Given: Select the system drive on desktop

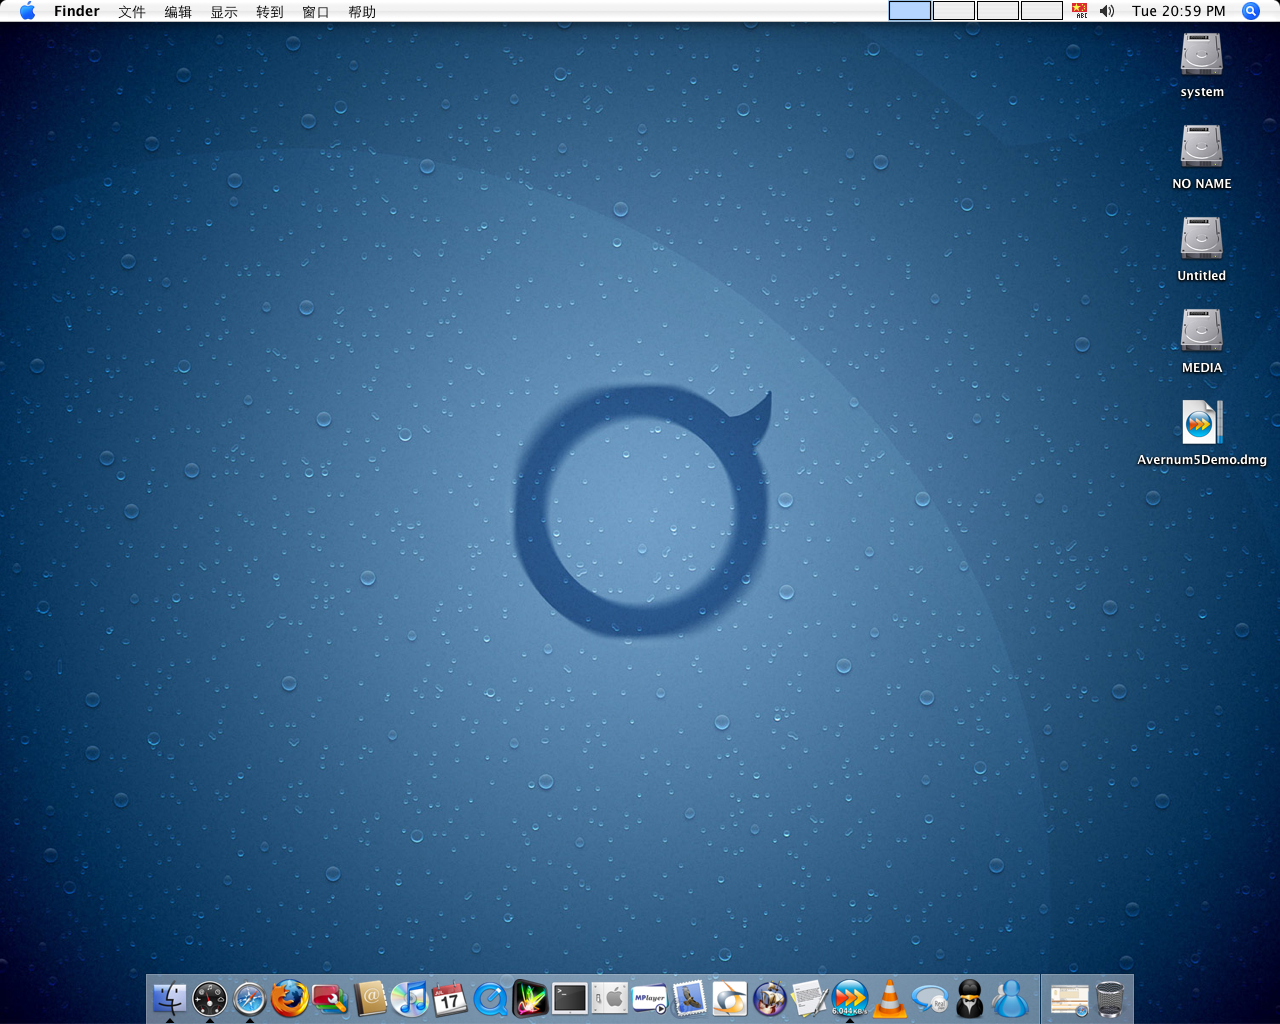Looking at the screenshot, I should click(1202, 55).
